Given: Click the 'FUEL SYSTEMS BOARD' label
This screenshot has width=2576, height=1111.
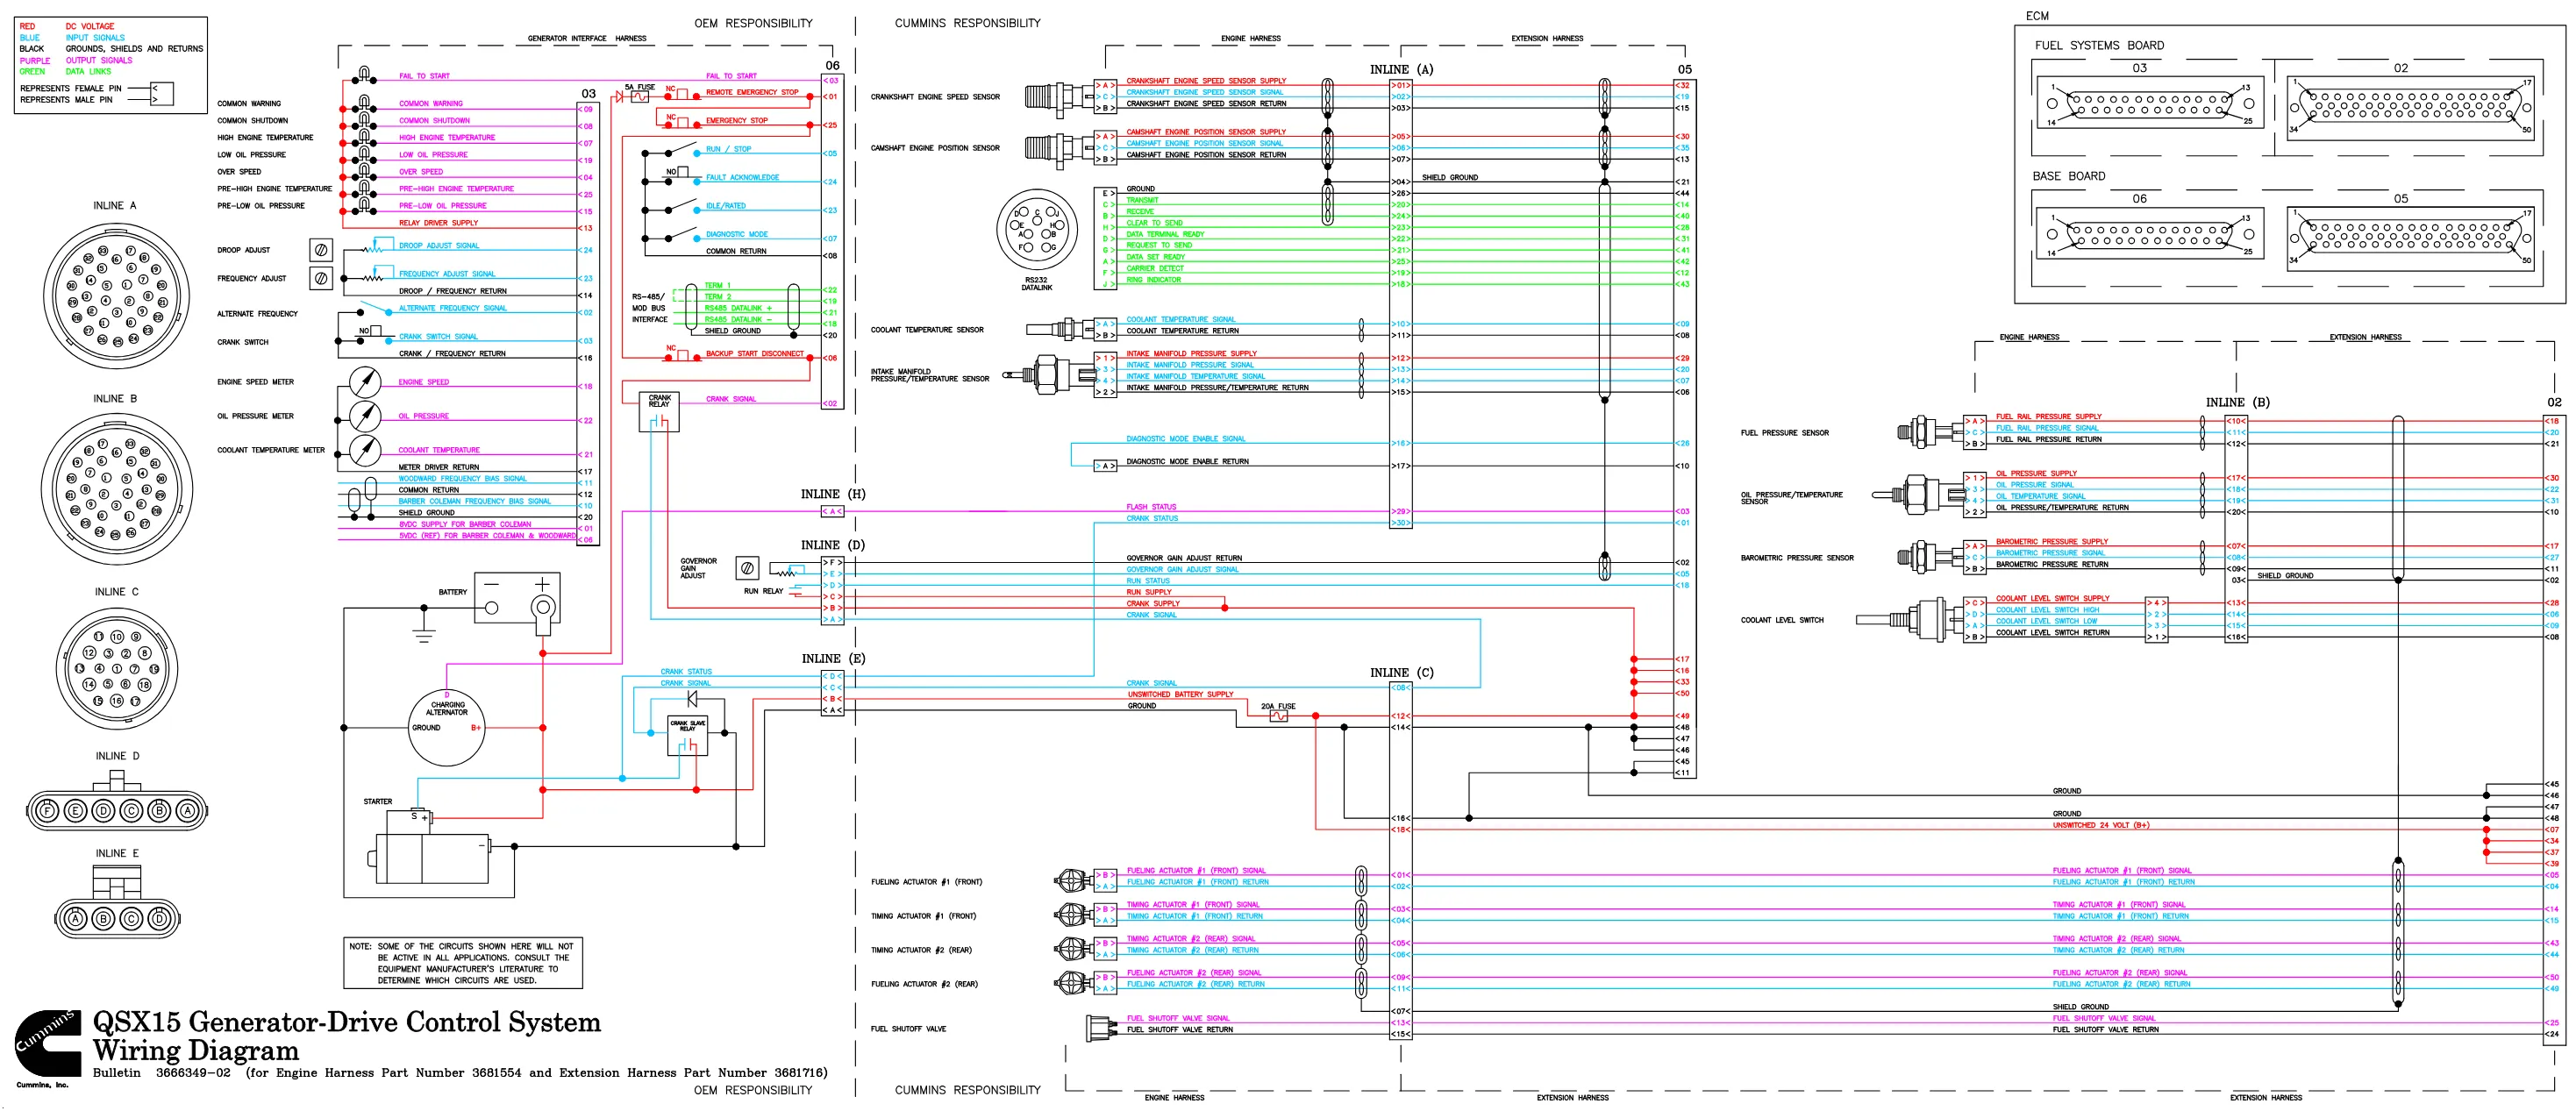Looking at the screenshot, I should (2098, 45).
